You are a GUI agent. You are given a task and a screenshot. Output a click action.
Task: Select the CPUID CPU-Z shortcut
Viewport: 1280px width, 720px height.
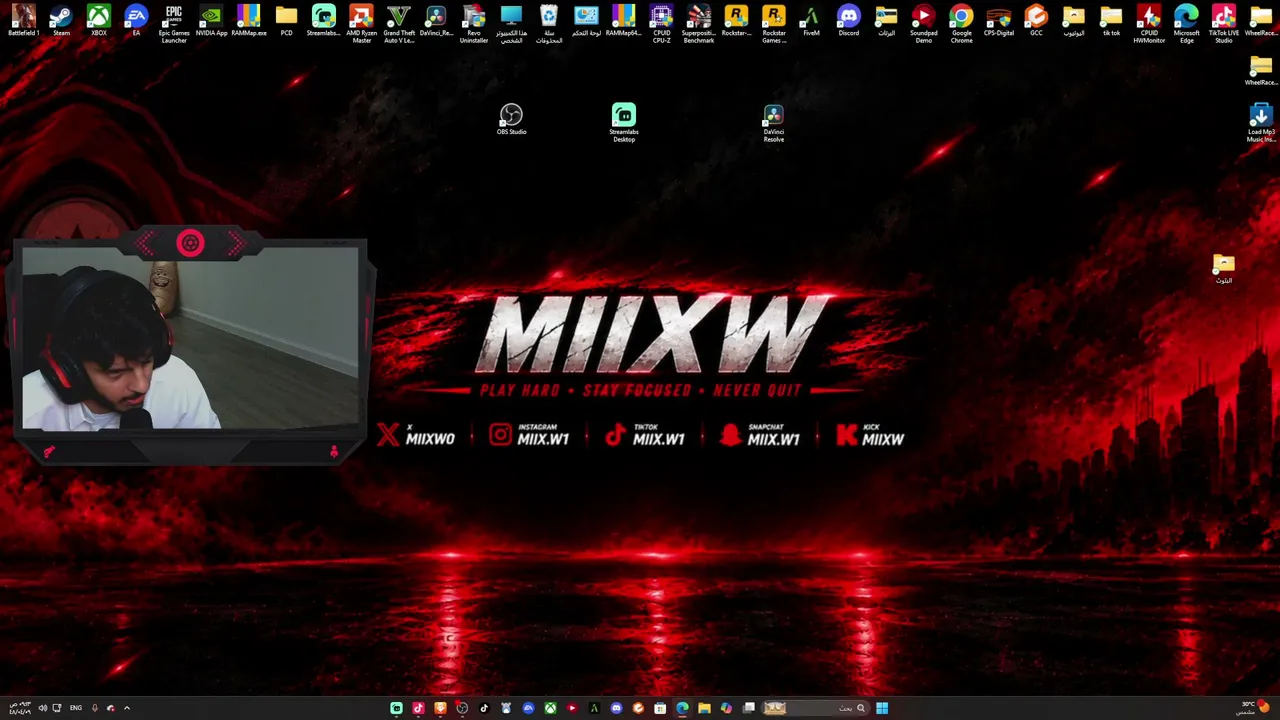click(x=661, y=24)
